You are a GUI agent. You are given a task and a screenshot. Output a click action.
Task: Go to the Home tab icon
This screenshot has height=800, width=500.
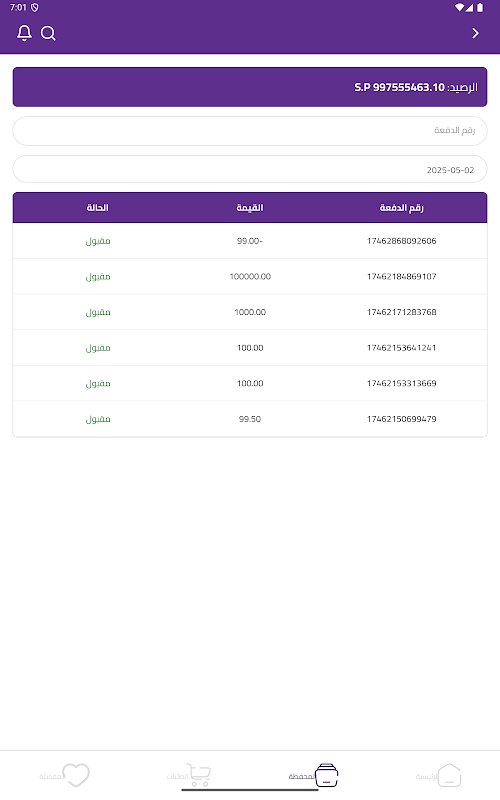tap(449, 775)
